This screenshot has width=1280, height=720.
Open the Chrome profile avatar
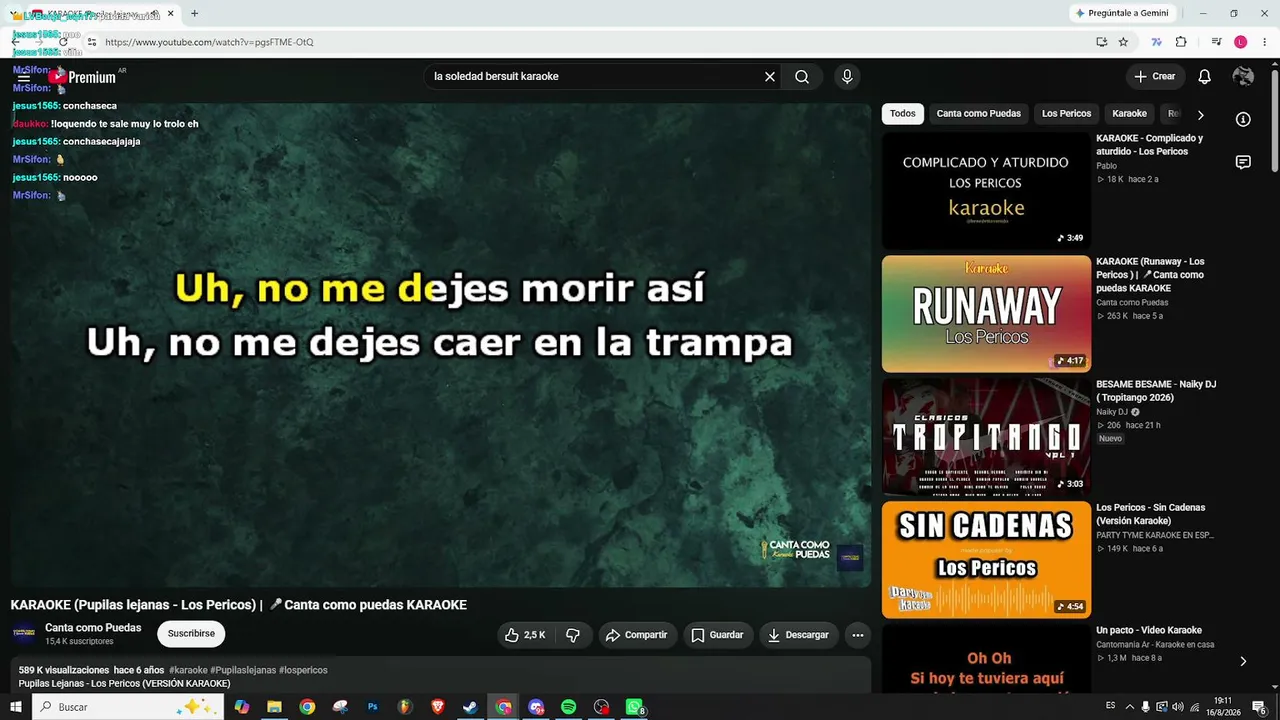click(x=1241, y=42)
